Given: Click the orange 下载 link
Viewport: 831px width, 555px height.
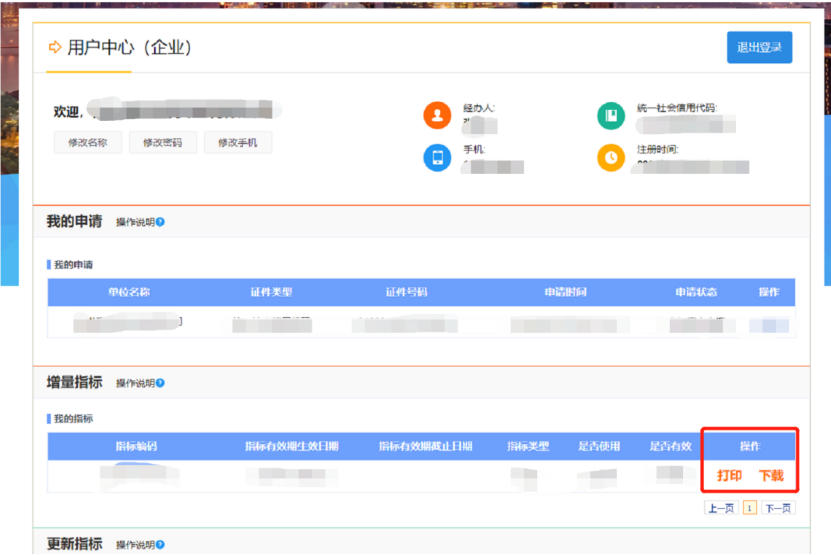Looking at the screenshot, I should click(x=771, y=476).
